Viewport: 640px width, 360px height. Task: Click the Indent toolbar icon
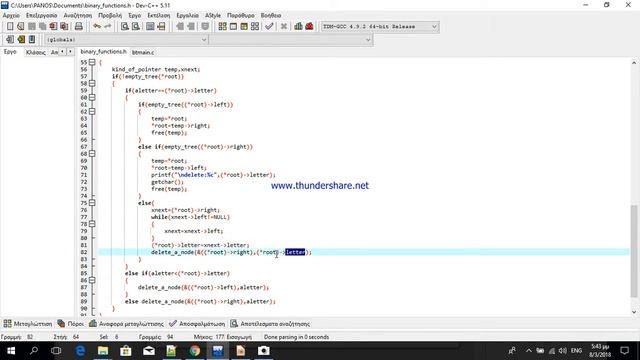pyautogui.click(x=180, y=27)
